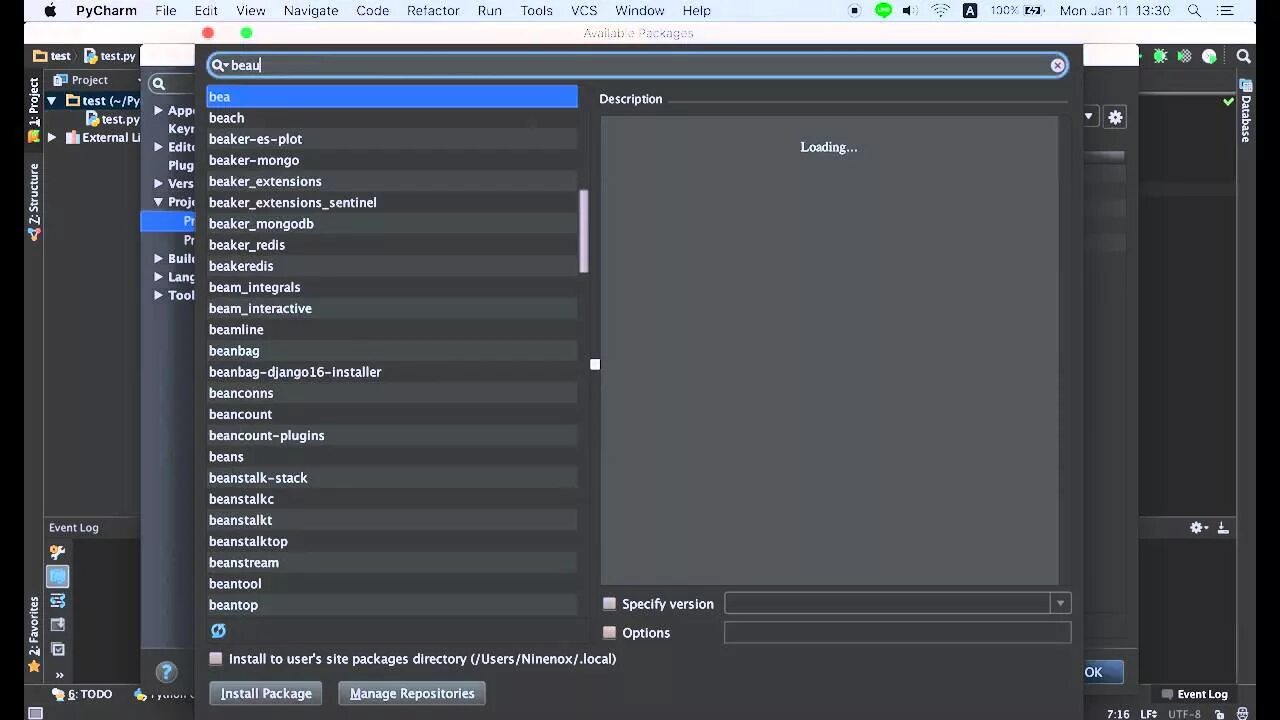
Task: Check Install to user's site packages directory
Action: (215, 659)
